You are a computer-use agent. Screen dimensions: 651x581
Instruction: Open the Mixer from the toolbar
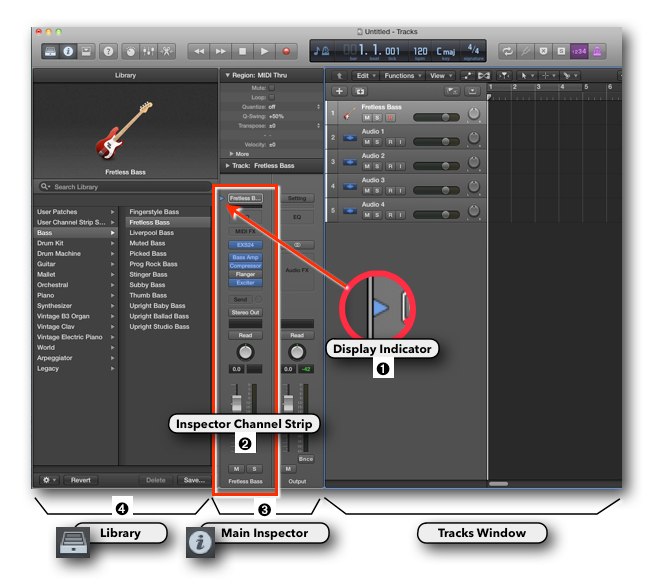click(149, 50)
